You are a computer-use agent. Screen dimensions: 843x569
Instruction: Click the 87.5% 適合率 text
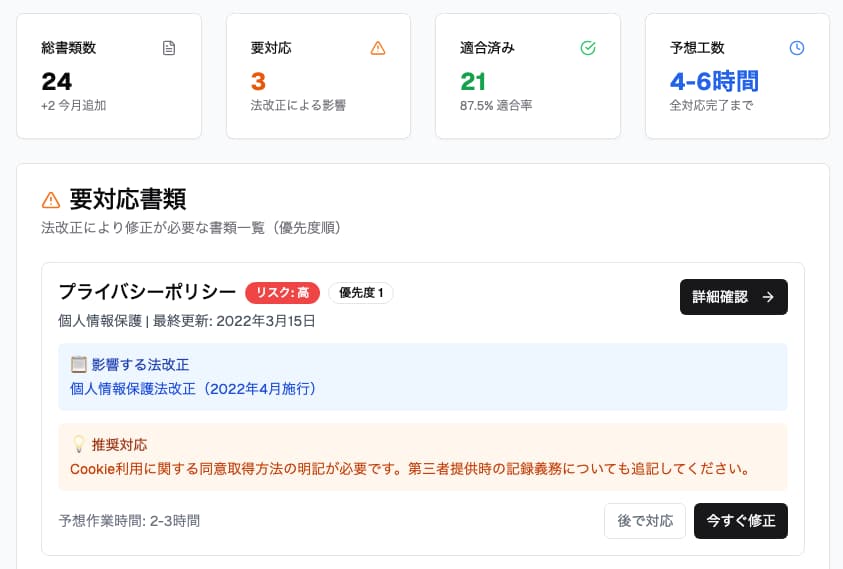(496, 105)
